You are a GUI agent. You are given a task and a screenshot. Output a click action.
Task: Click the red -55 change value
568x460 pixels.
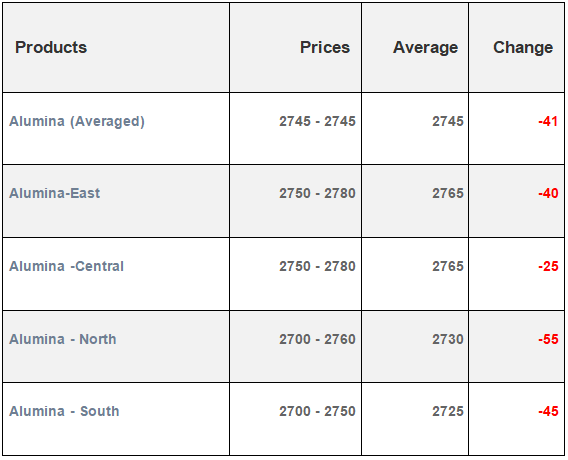548,339
